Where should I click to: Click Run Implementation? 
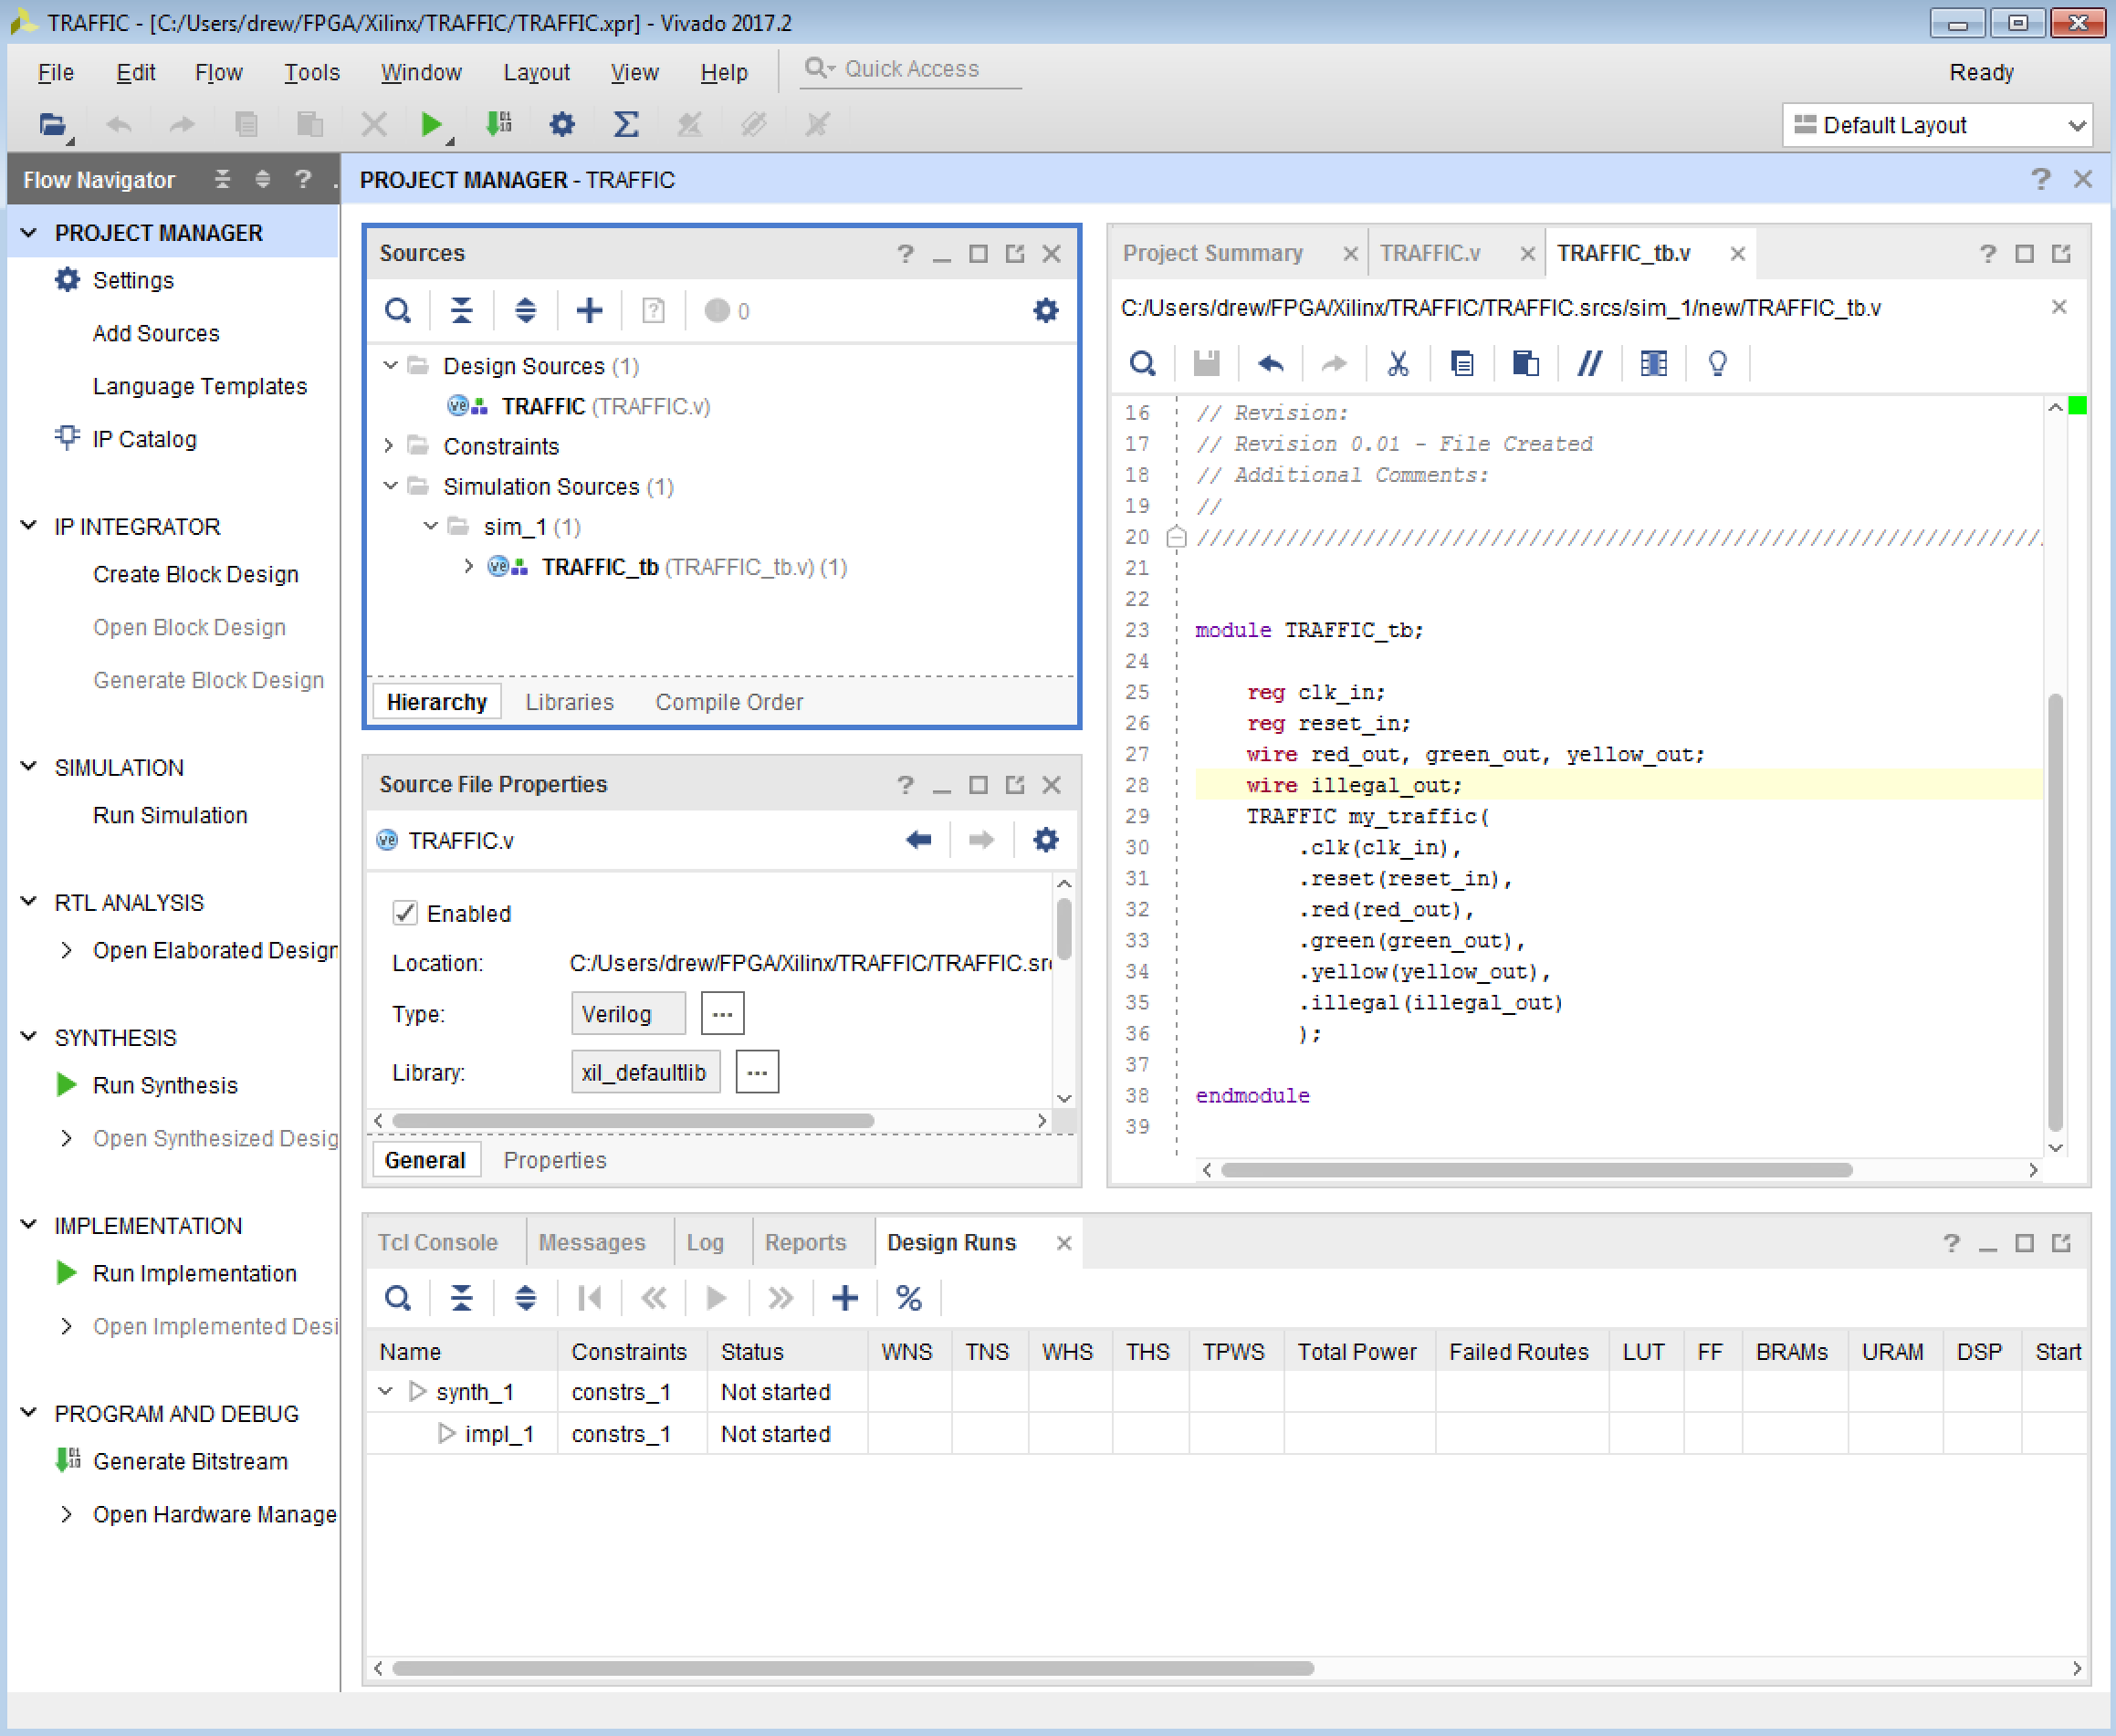tap(195, 1273)
